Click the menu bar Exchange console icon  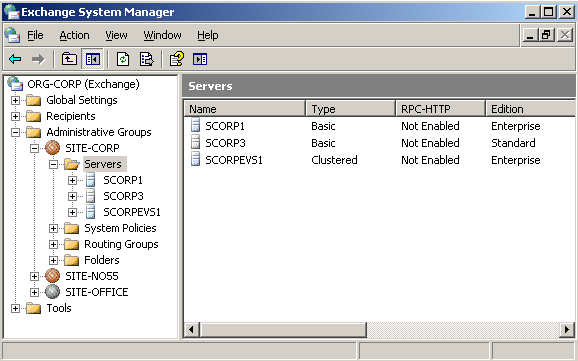(13, 35)
